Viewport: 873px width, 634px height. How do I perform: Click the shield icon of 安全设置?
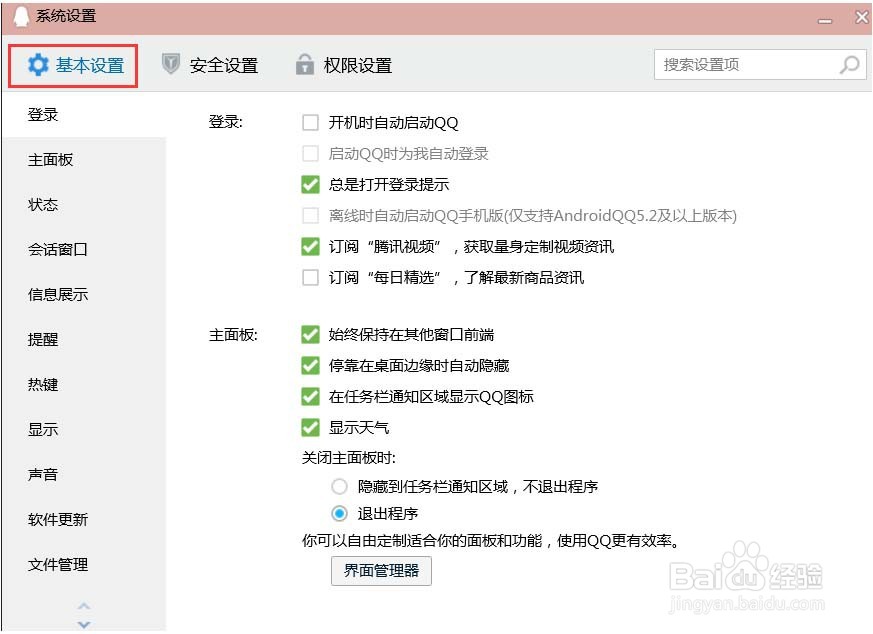[x=170, y=64]
